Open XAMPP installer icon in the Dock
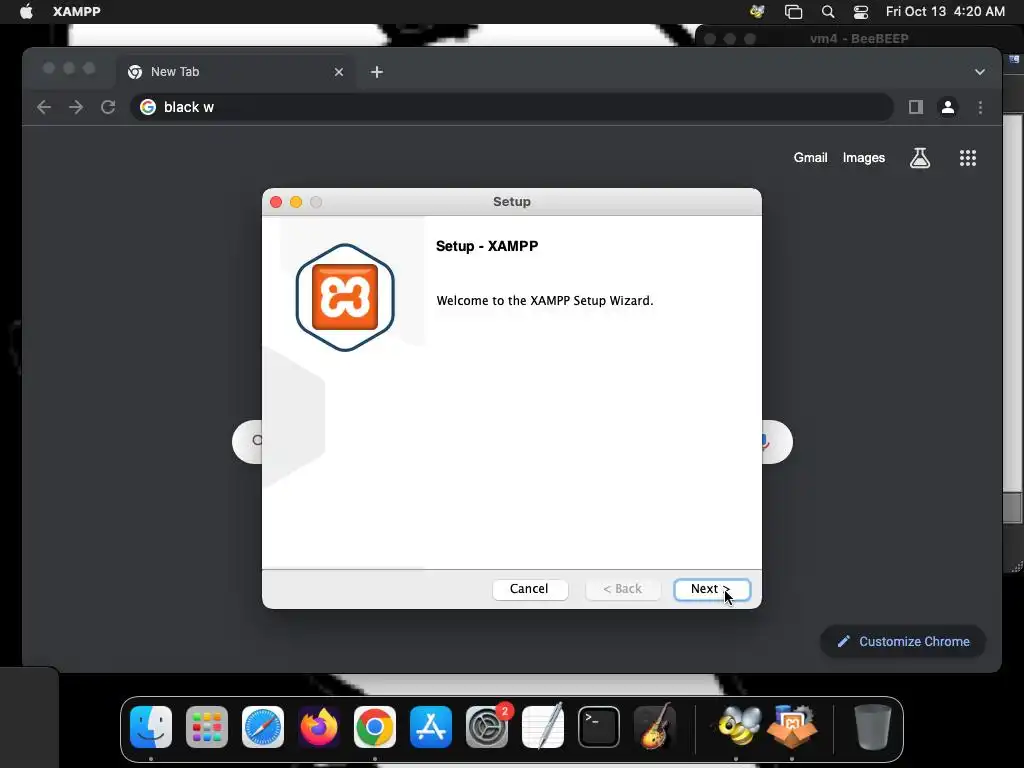This screenshot has height=768, width=1024. (x=792, y=726)
